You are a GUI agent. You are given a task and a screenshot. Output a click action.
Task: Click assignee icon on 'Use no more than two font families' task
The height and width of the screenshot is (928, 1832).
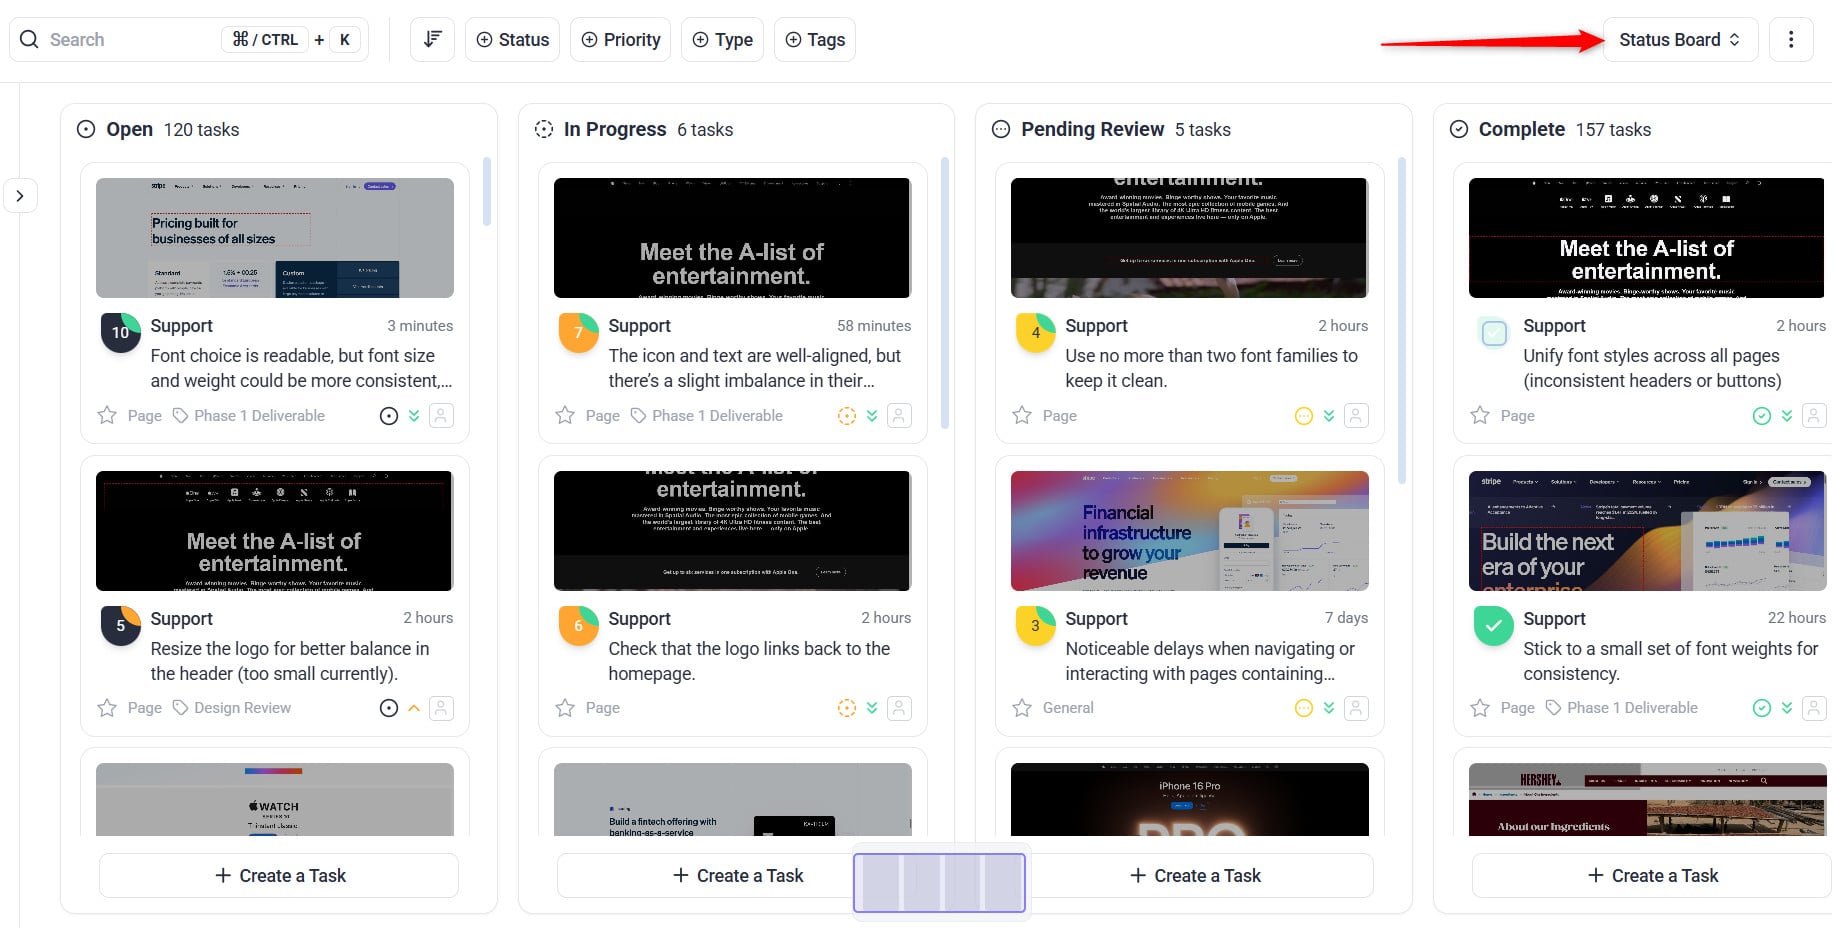point(1356,415)
